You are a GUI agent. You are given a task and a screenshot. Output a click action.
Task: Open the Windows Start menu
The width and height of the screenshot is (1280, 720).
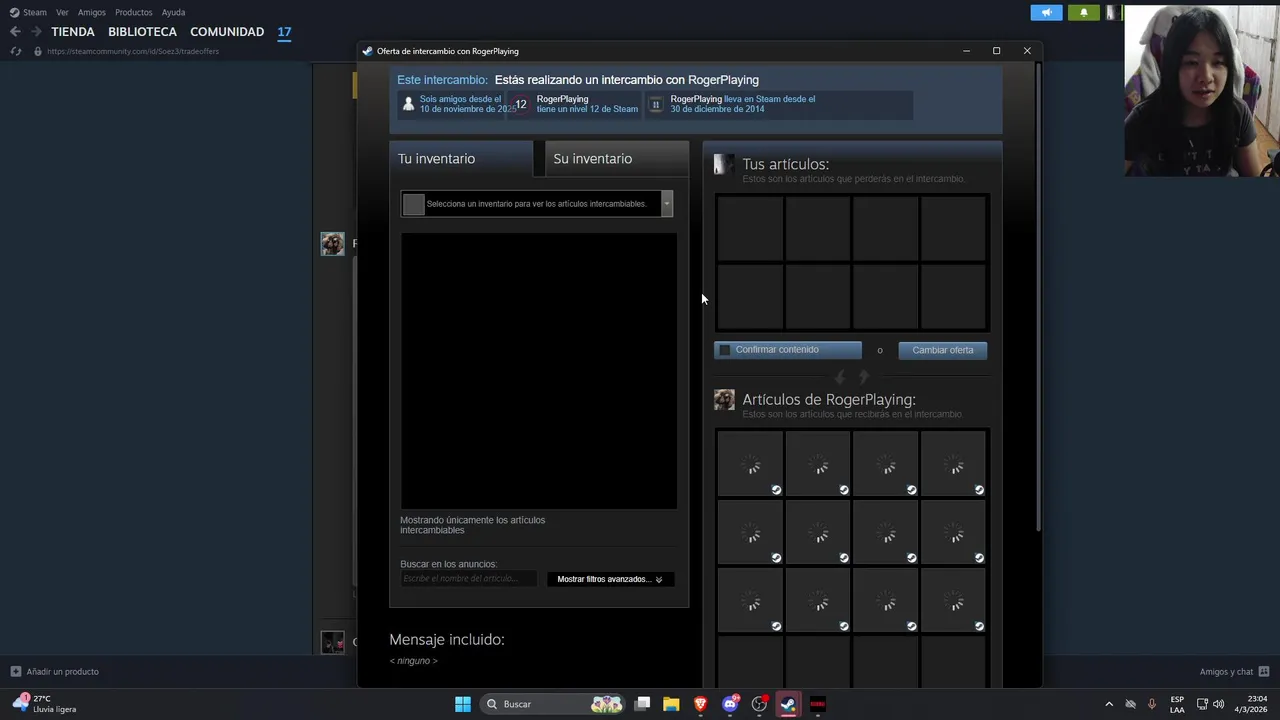click(463, 704)
